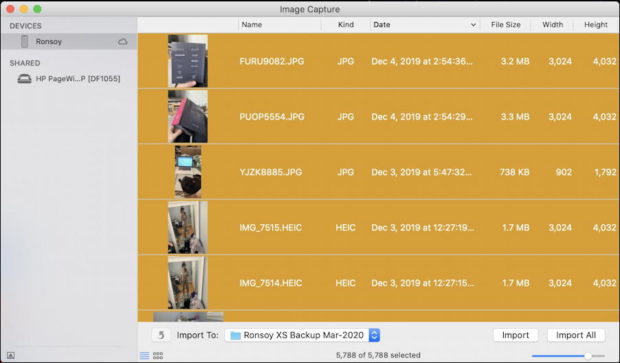Click the Dec 4, 2019 at 2:54:36 date
620x363 pixels.
[x=422, y=61]
